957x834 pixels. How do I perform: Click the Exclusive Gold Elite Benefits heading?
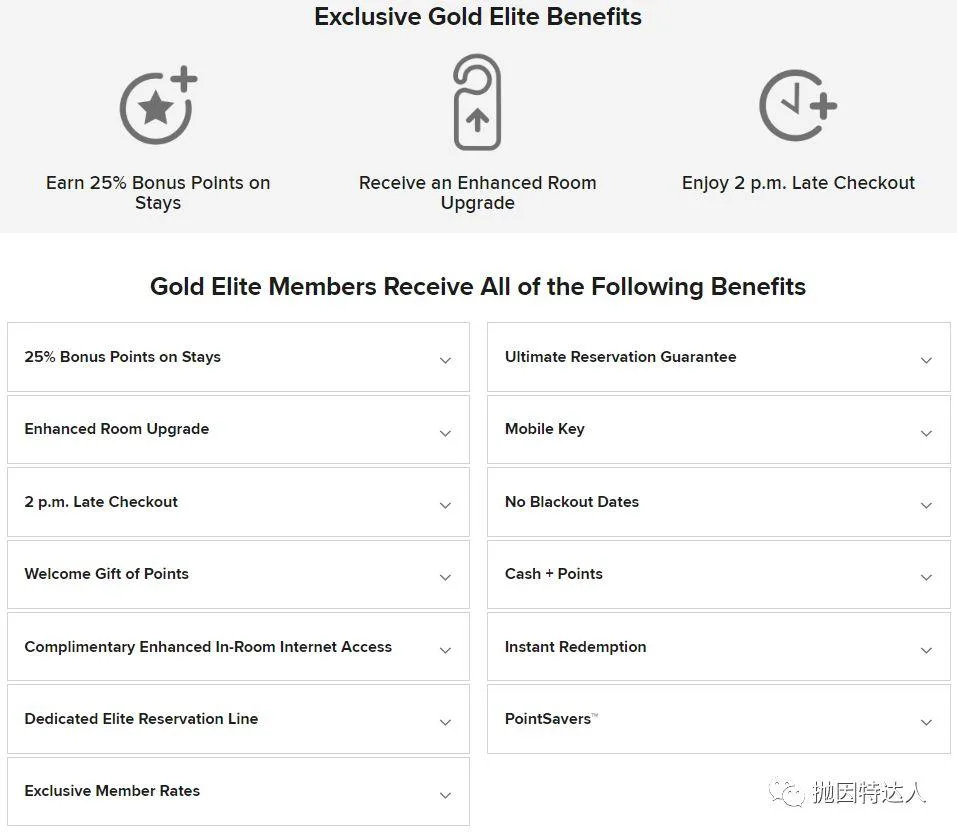[x=478, y=16]
